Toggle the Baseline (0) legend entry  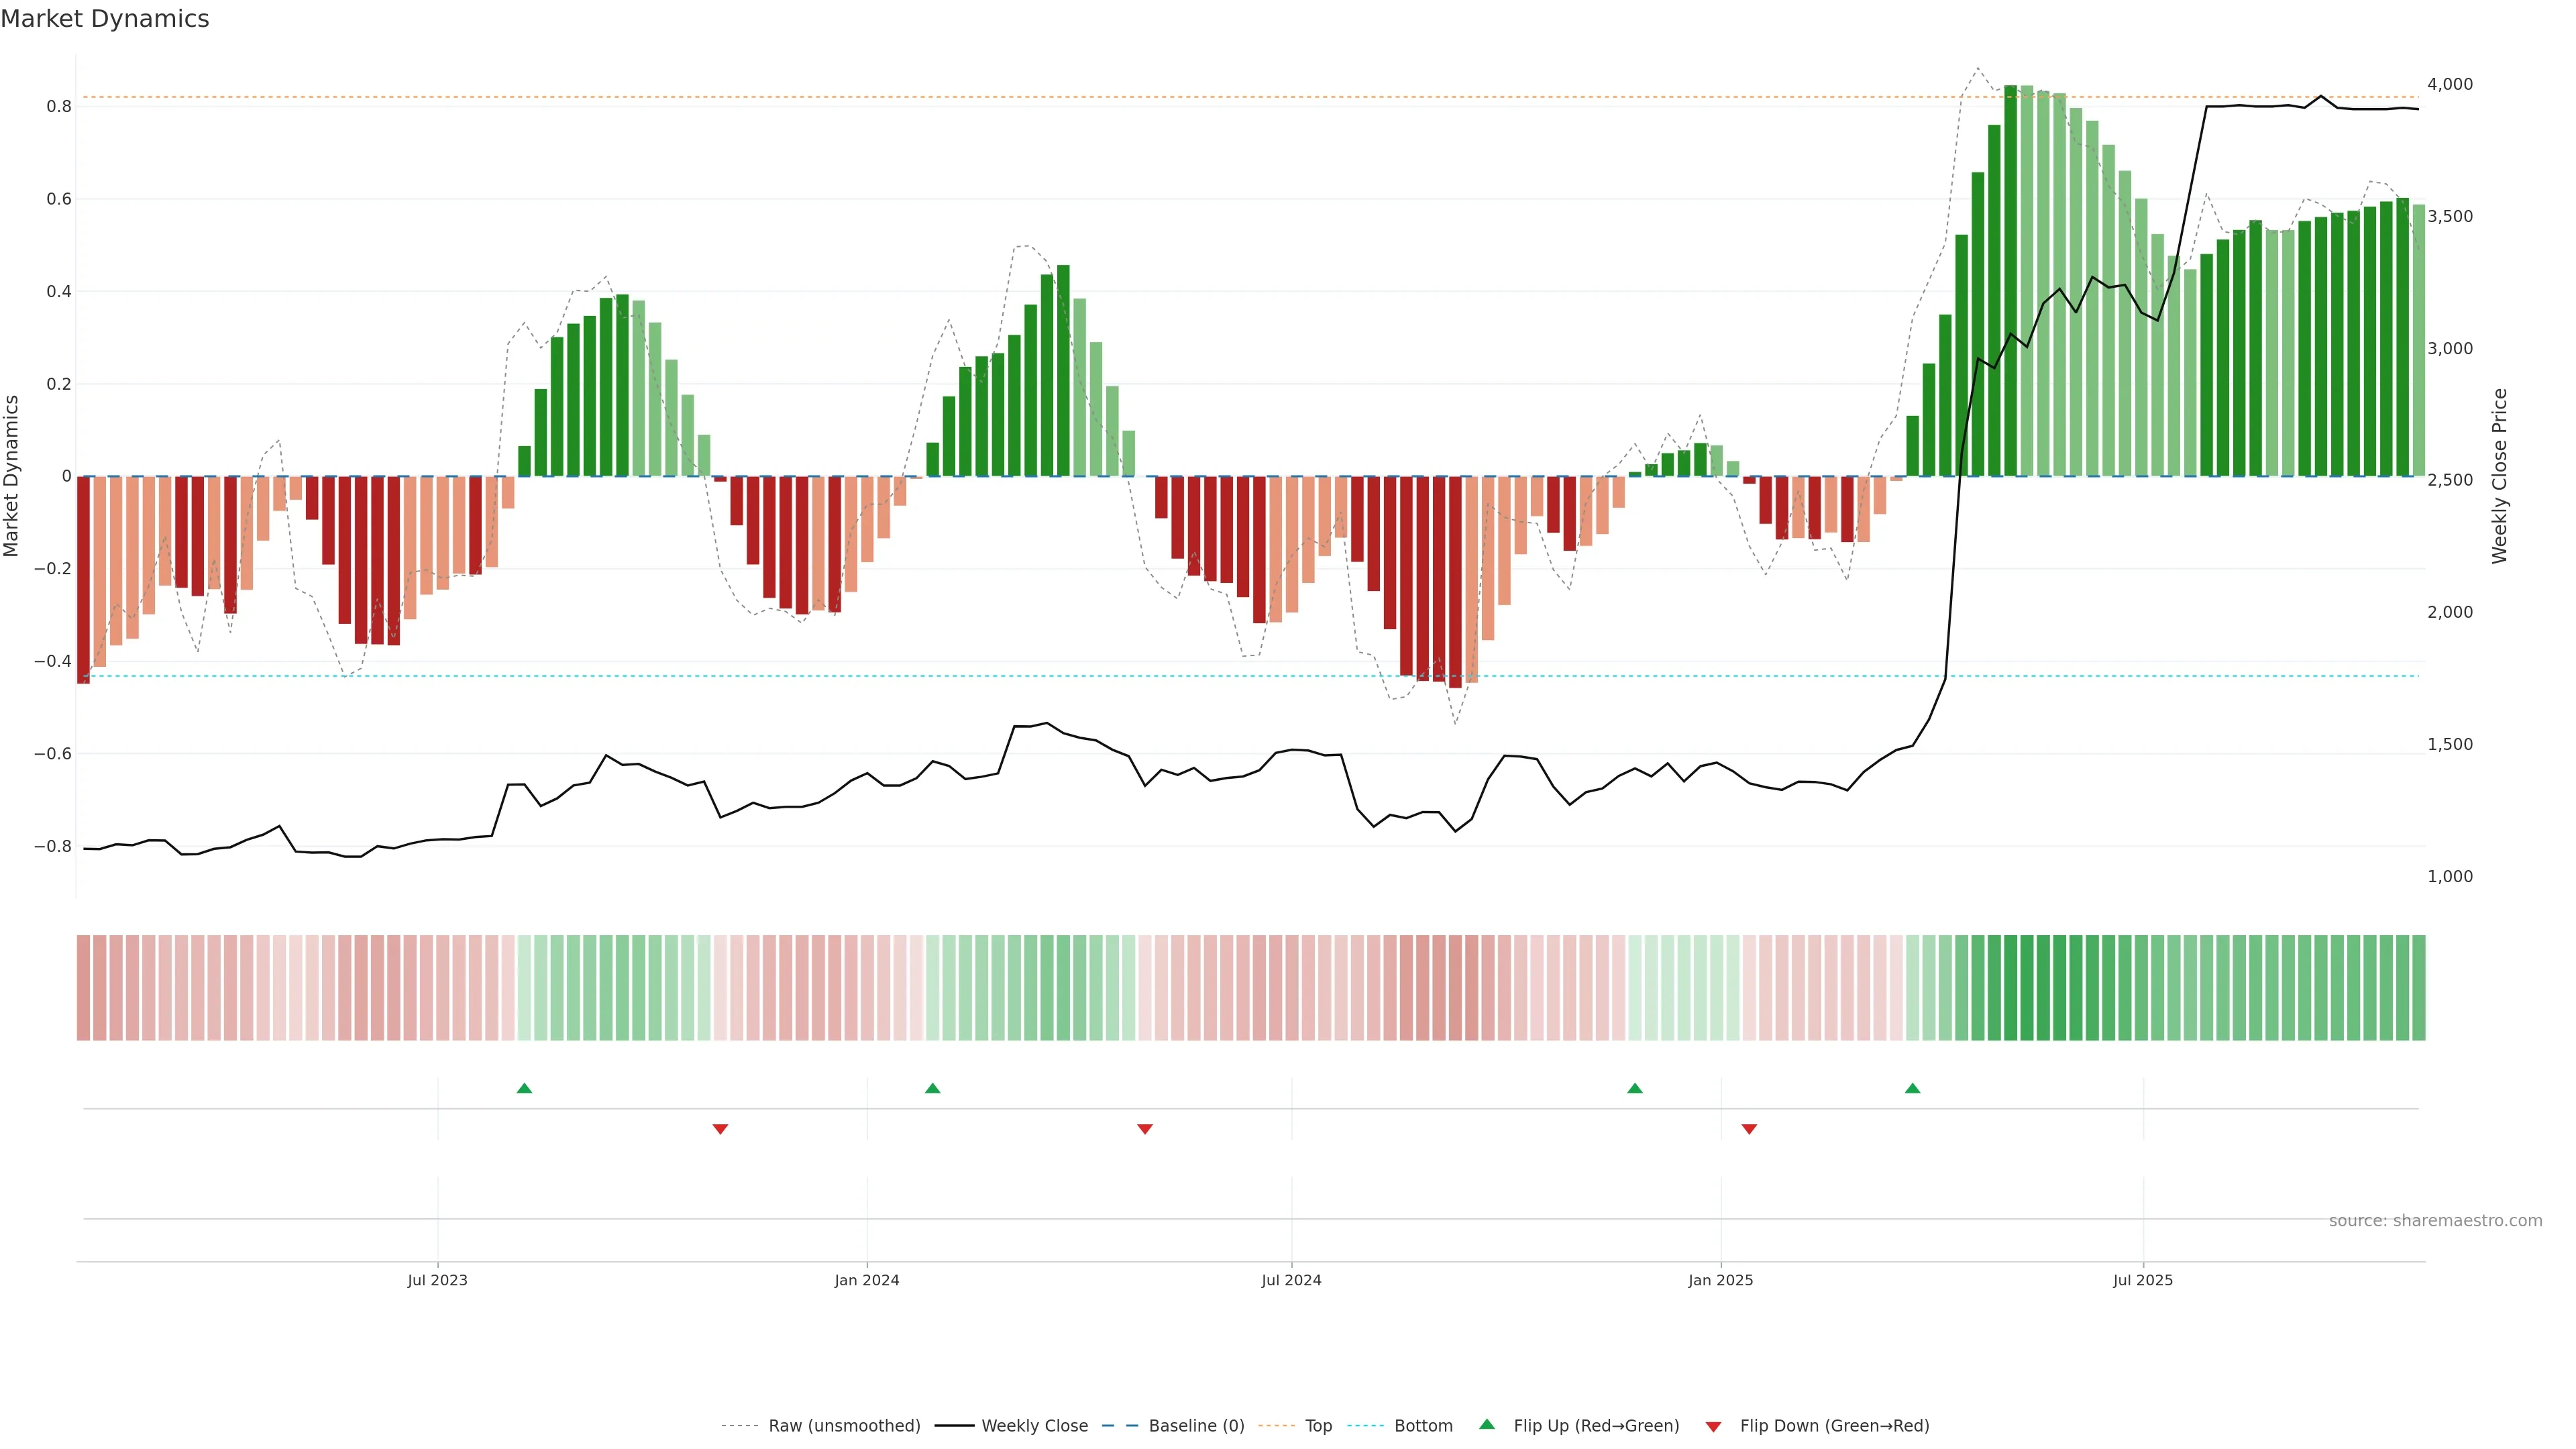click(x=1196, y=1426)
